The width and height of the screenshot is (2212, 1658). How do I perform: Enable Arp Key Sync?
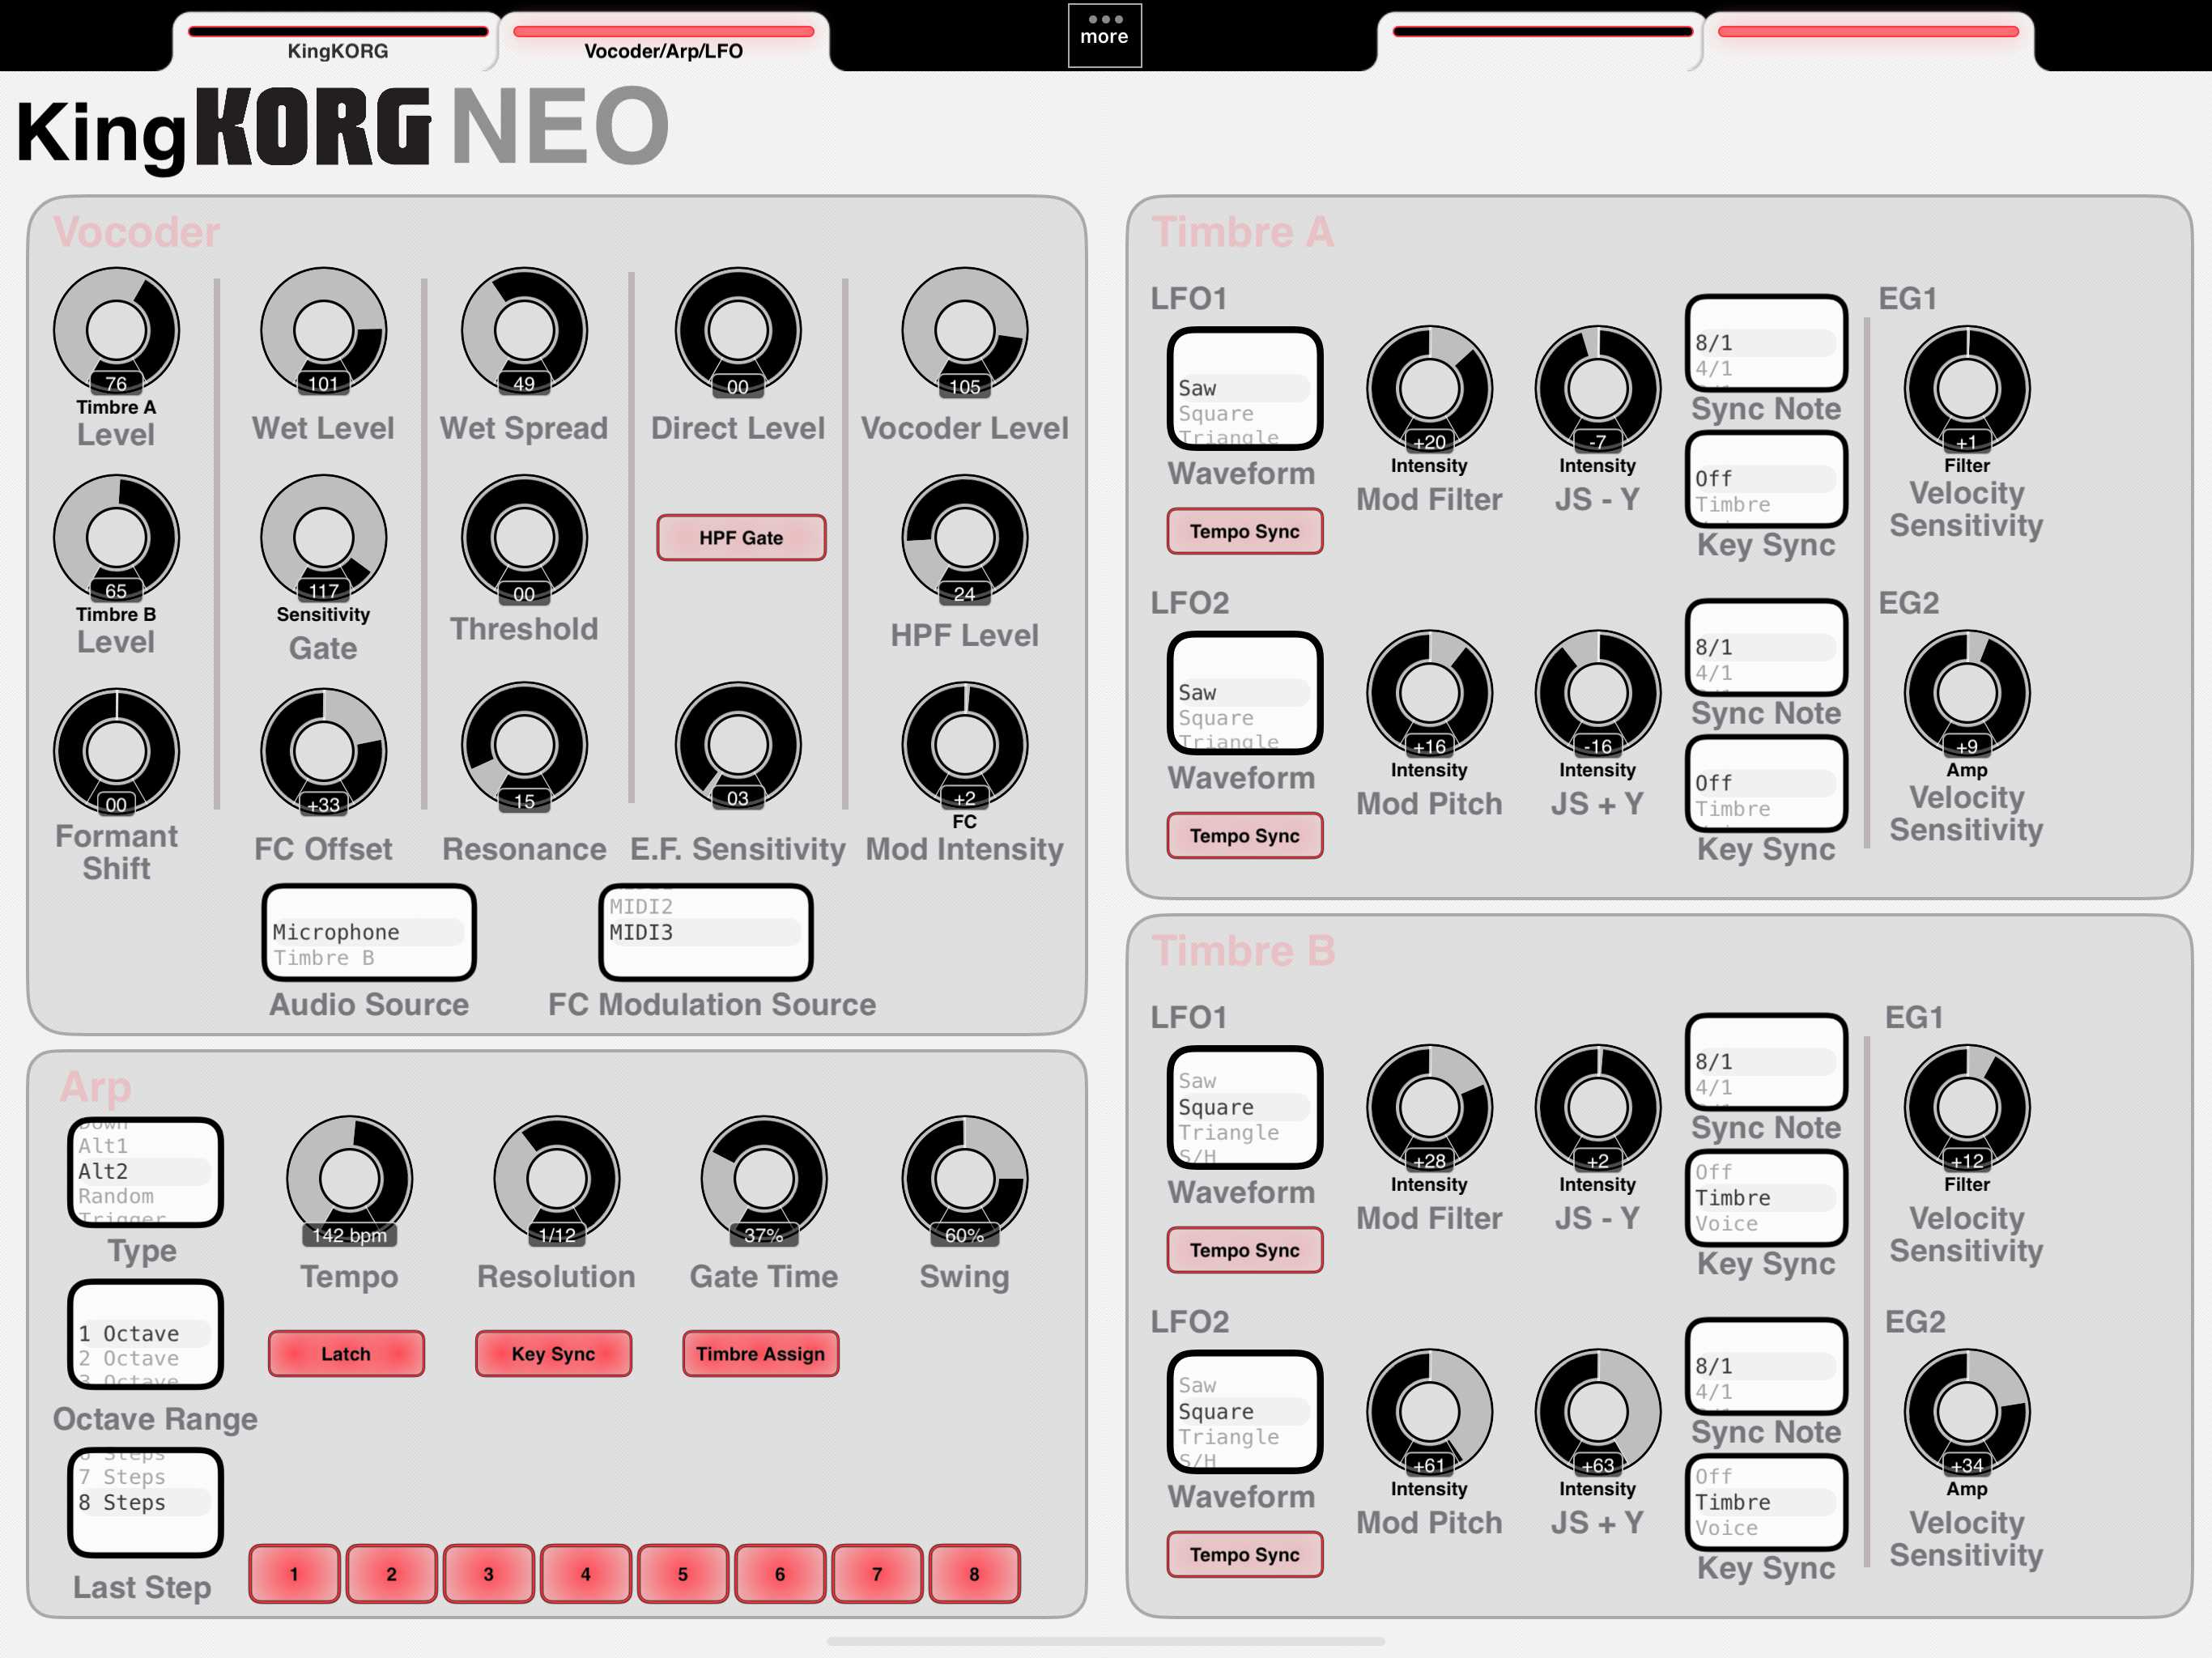[x=553, y=1354]
